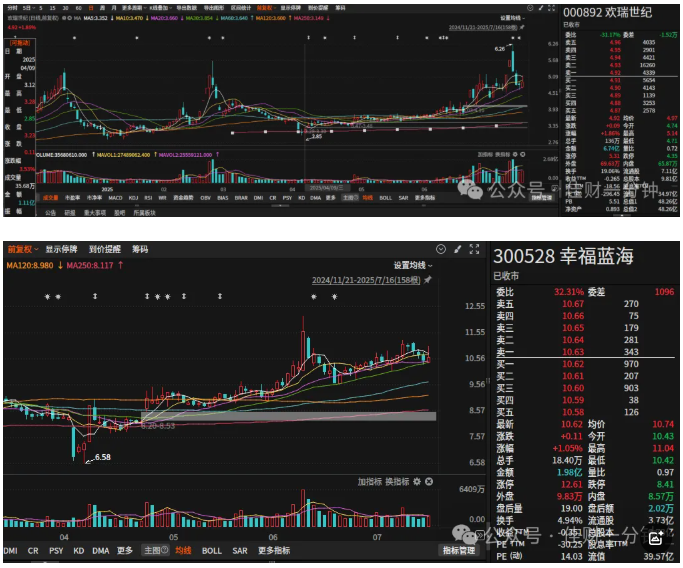Click the pin icon beside lower date range
This screenshot has width=683, height=568.
click(428, 280)
